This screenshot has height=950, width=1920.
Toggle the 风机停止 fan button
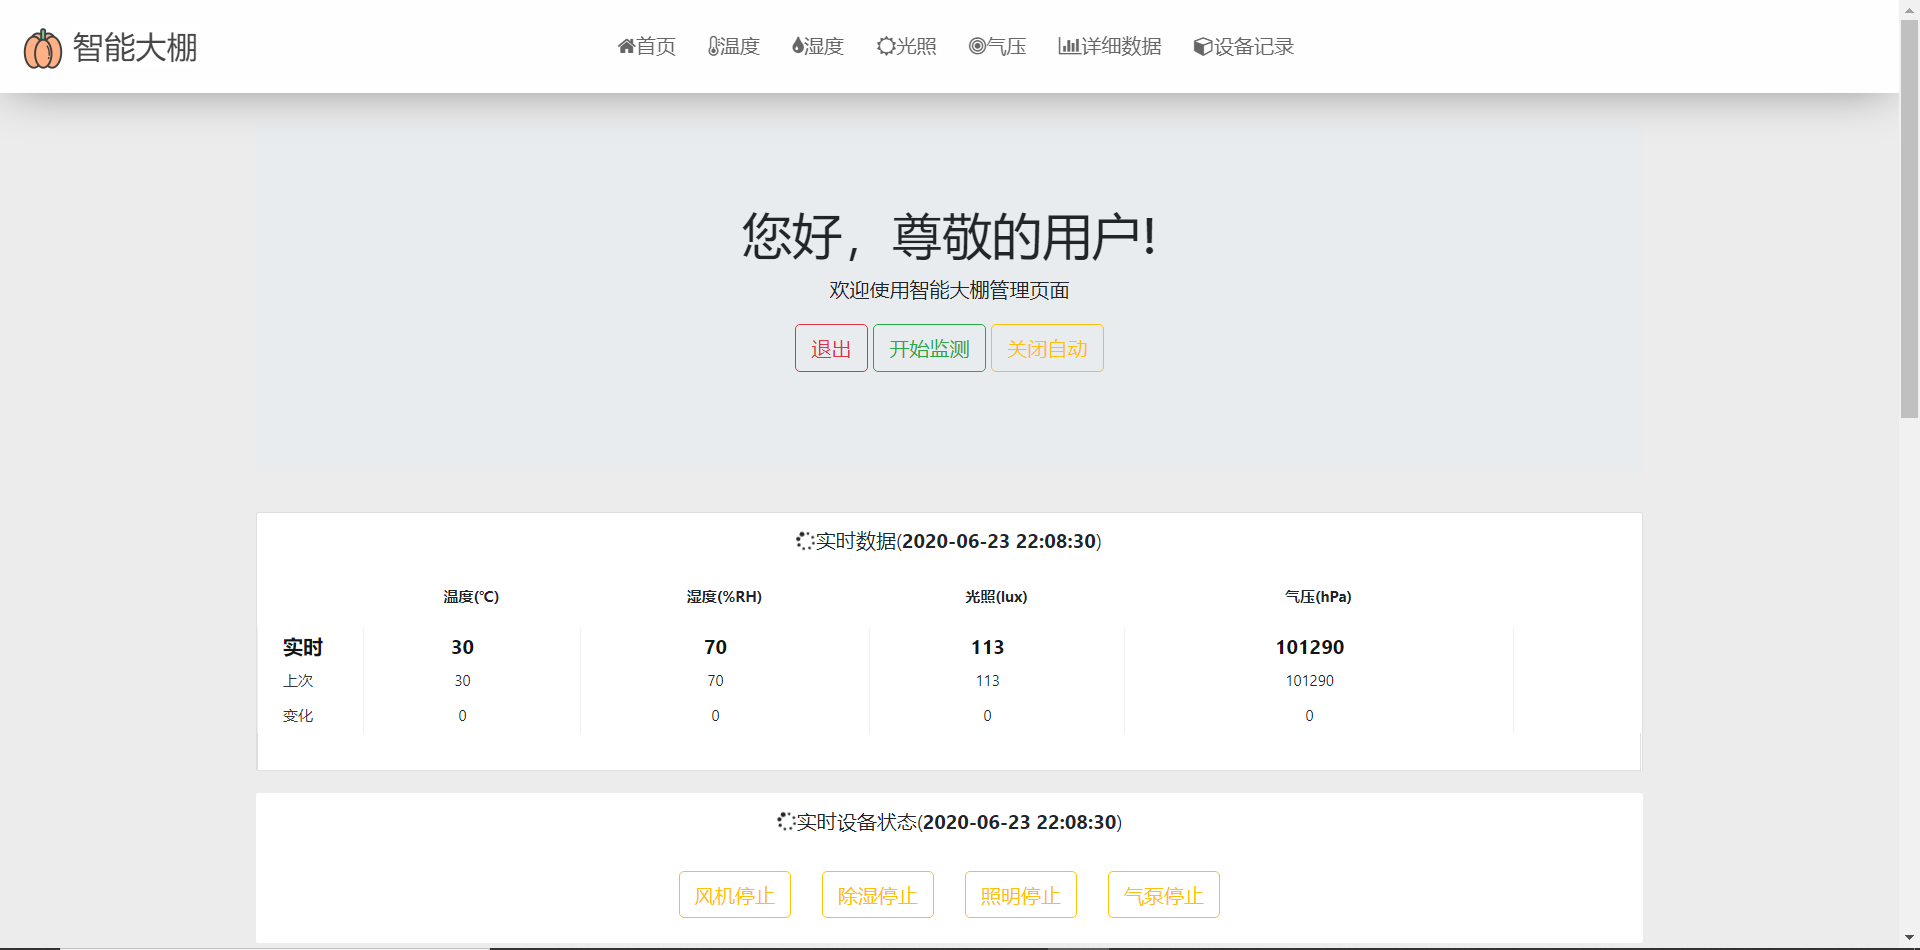[x=735, y=895]
